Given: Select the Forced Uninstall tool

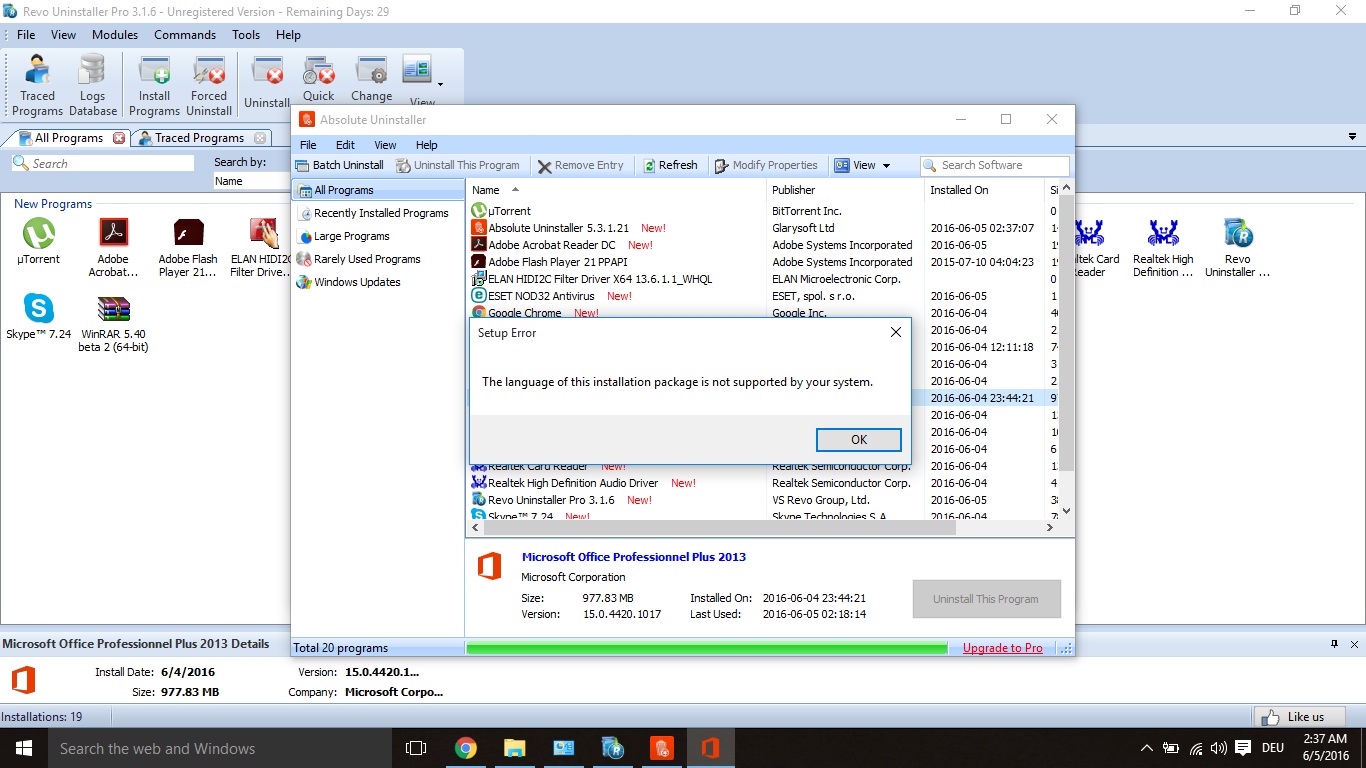Looking at the screenshot, I should (x=209, y=84).
